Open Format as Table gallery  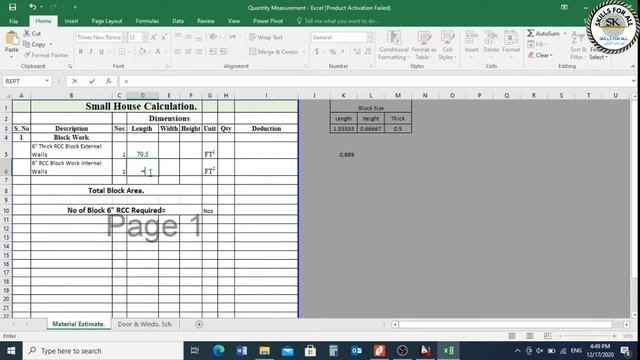tap(424, 45)
